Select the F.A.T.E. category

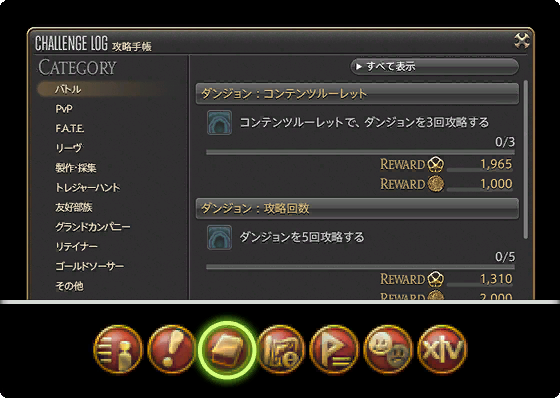(70, 129)
